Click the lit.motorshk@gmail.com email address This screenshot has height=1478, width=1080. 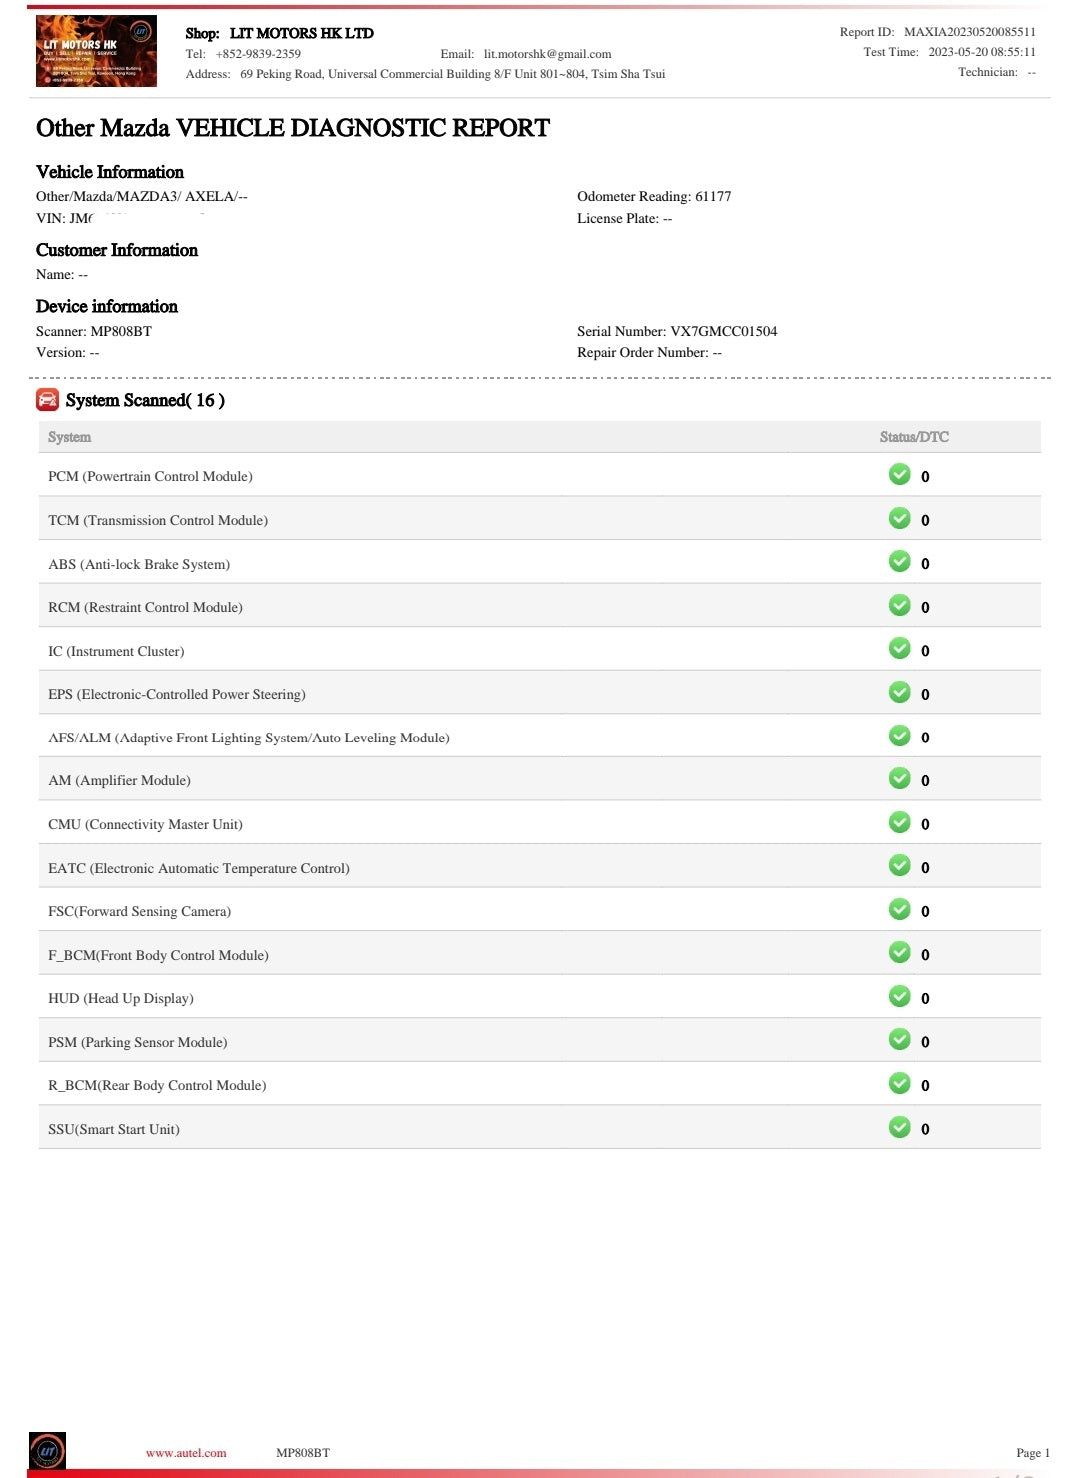coord(547,54)
